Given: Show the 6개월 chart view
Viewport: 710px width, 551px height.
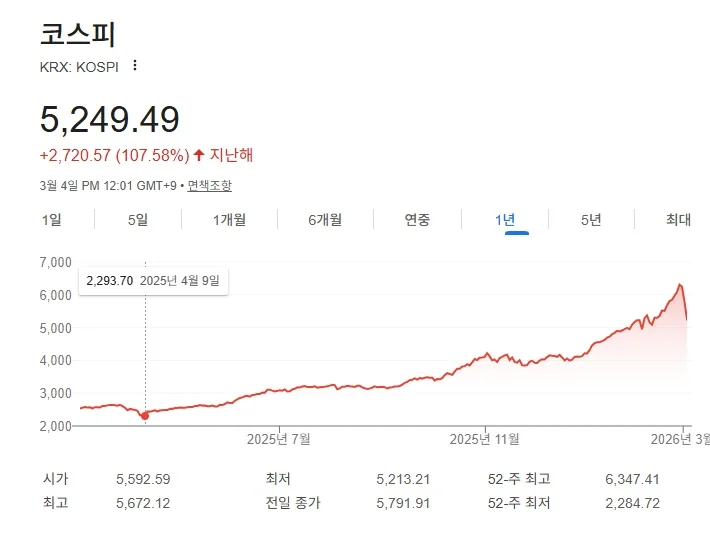Looking at the screenshot, I should coord(325,220).
